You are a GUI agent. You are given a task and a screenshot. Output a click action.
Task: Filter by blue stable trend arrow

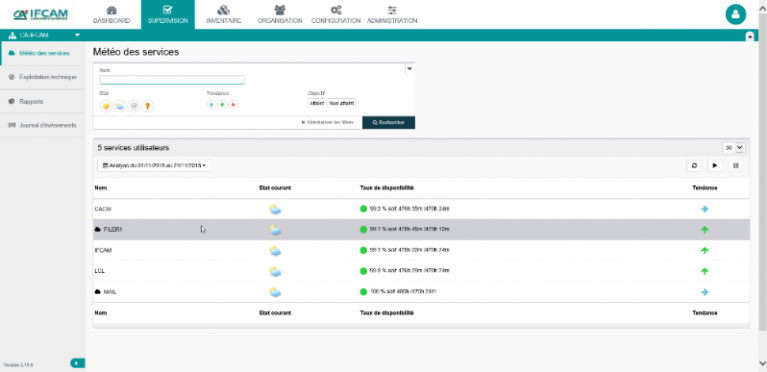coord(211,104)
